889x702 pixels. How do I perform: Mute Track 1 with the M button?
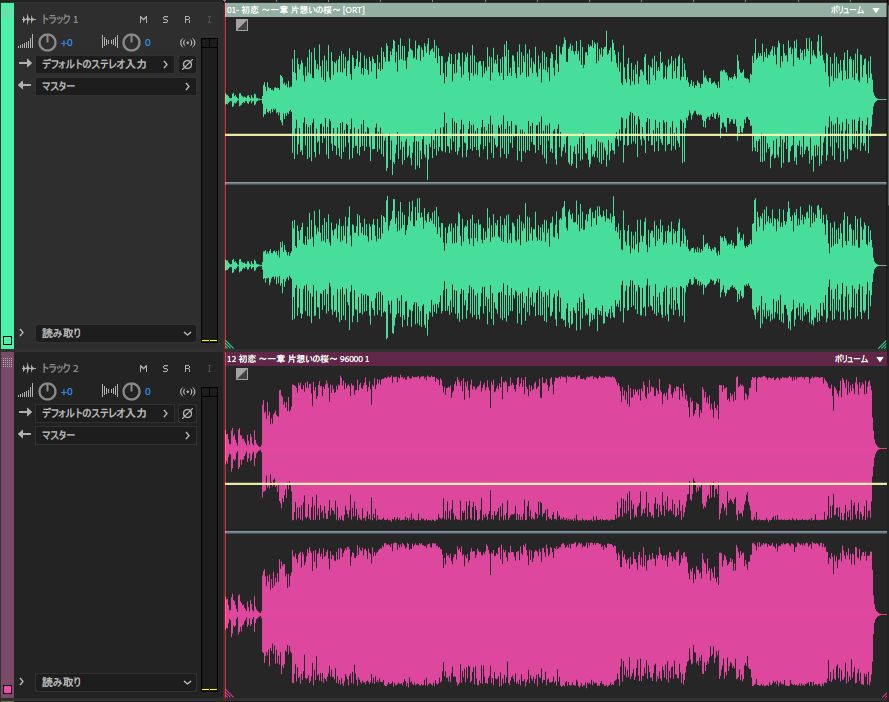[x=143, y=19]
